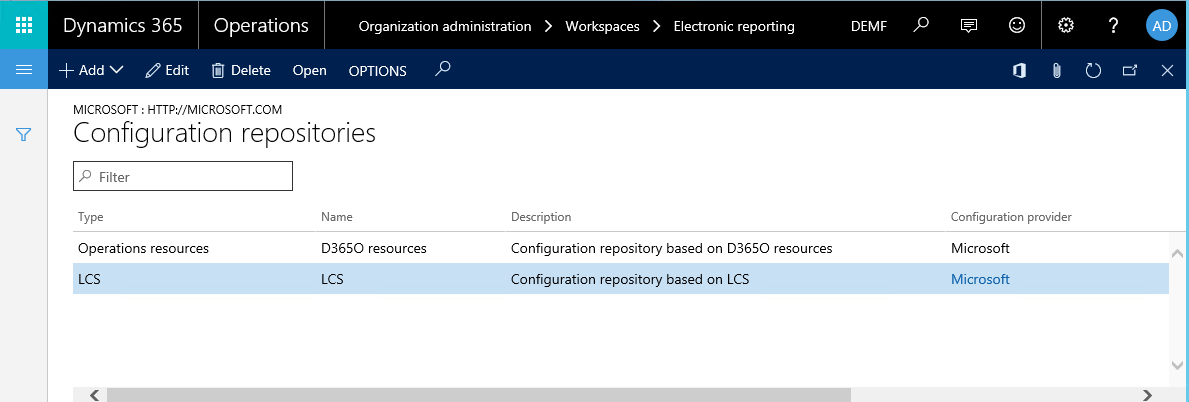1189x402 pixels.
Task: Open the Electronic reporting breadcrumb
Action: pyautogui.click(x=734, y=27)
